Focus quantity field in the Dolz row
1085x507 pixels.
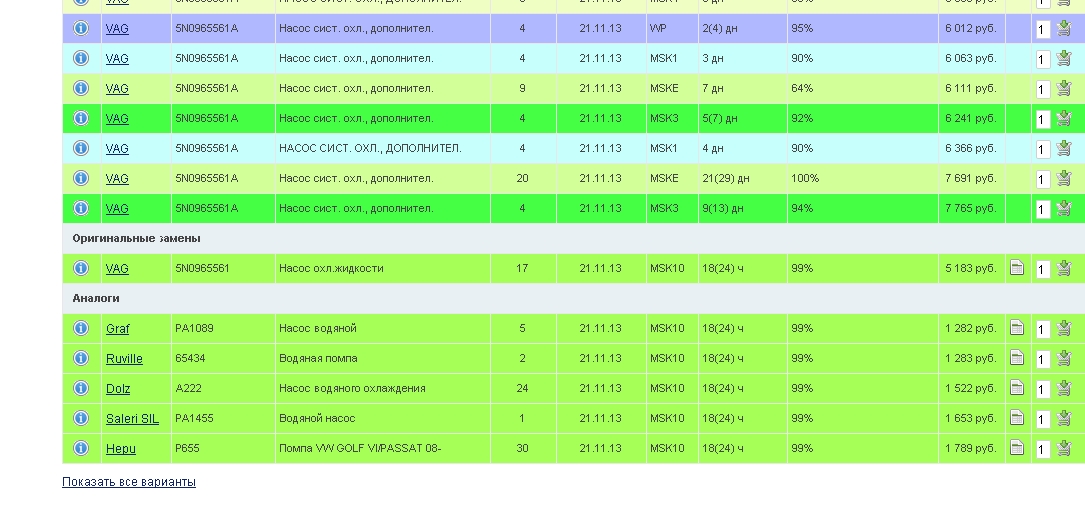tap(1043, 389)
